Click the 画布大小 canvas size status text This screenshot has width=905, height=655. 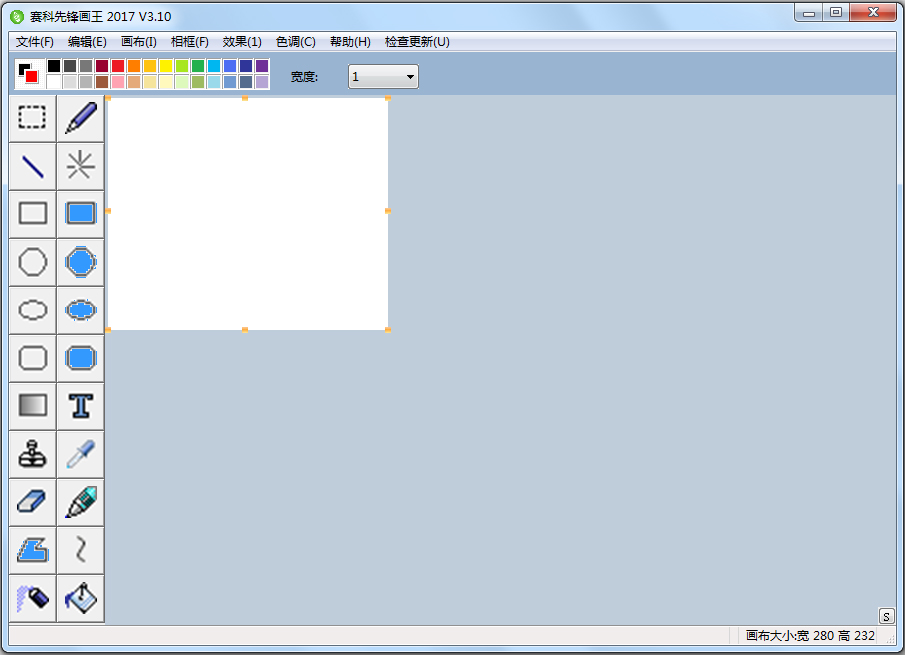810,635
